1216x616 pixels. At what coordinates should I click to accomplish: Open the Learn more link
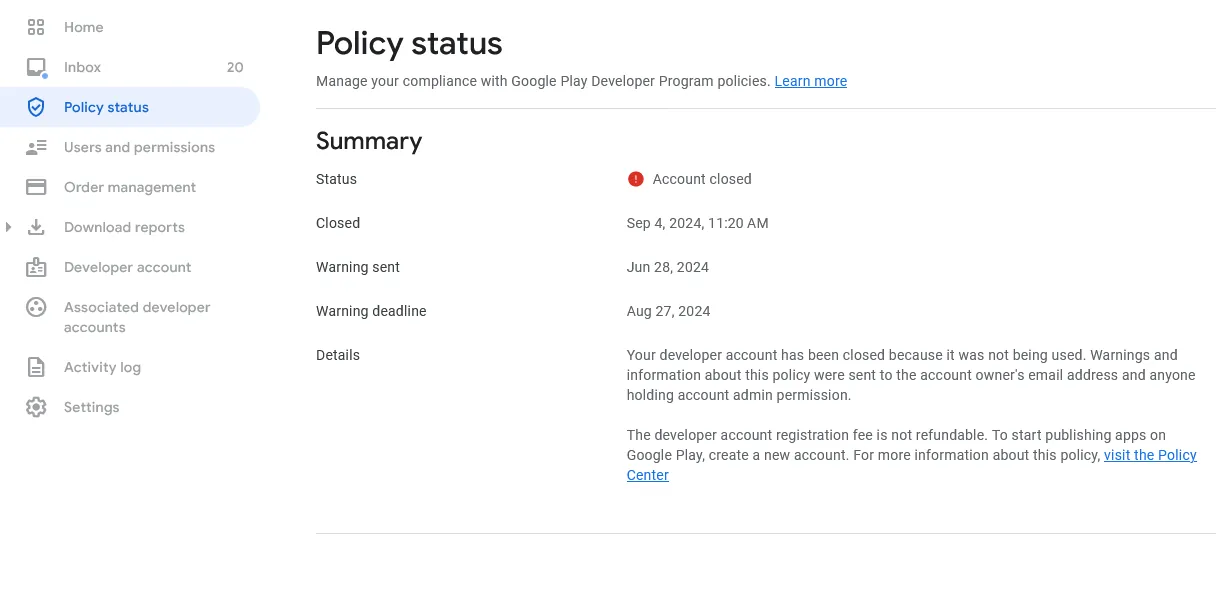[x=810, y=81]
